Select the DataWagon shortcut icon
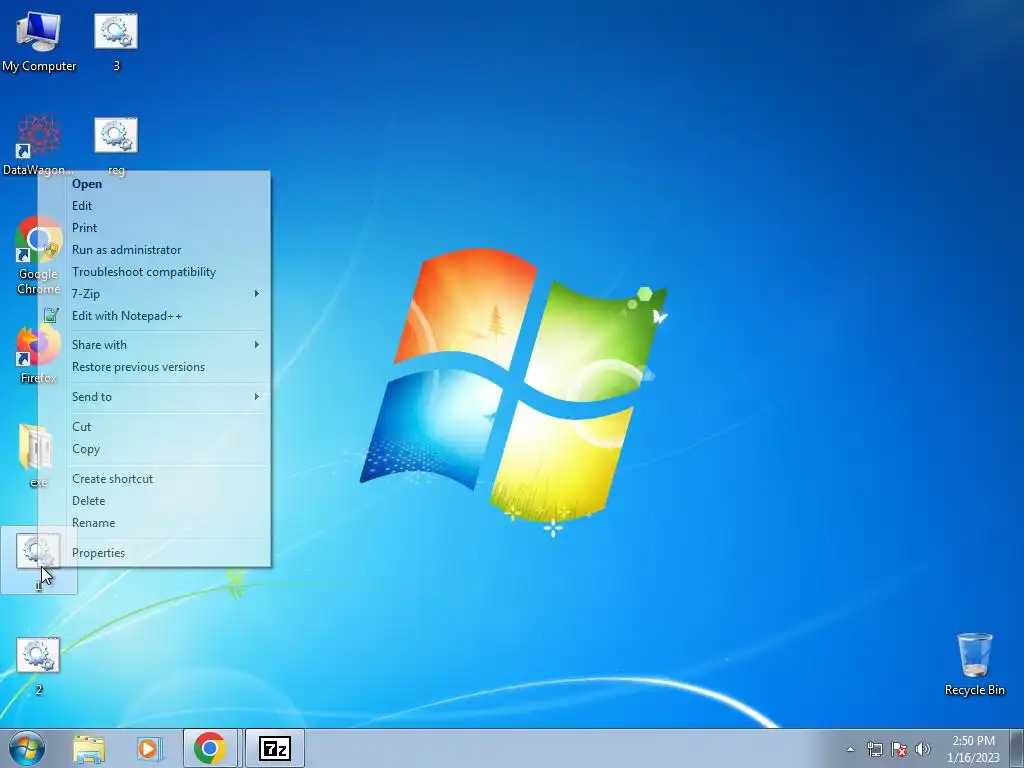This screenshot has width=1024, height=768. click(x=38, y=145)
